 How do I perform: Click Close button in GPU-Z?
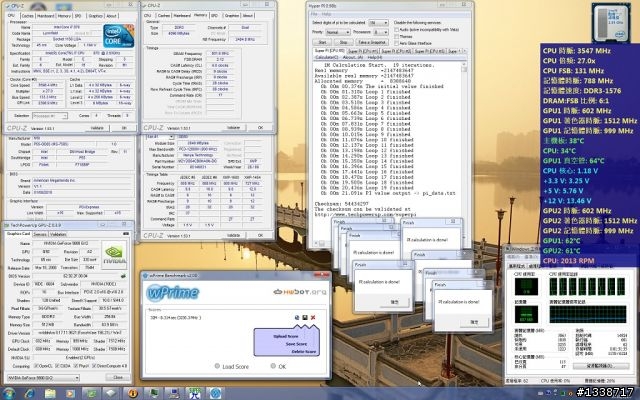(x=118, y=378)
